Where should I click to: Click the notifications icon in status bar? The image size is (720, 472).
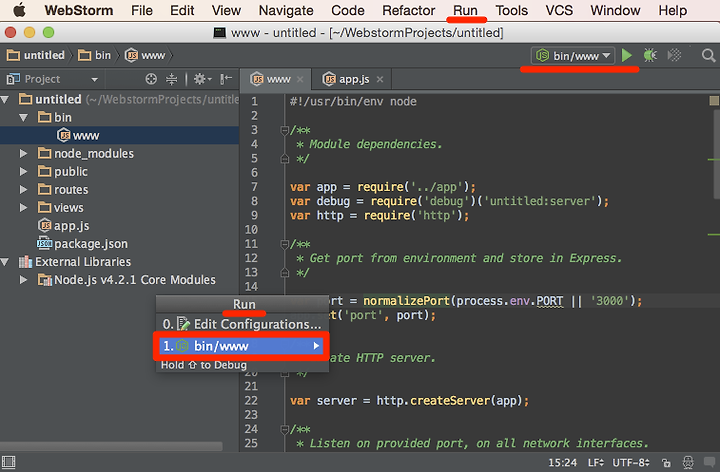click(709, 461)
